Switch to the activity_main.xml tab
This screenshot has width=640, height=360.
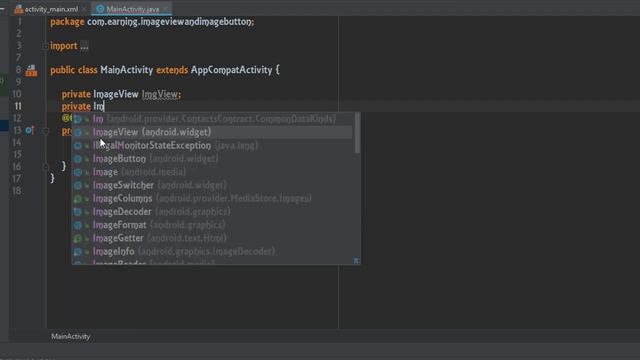[x=51, y=9]
